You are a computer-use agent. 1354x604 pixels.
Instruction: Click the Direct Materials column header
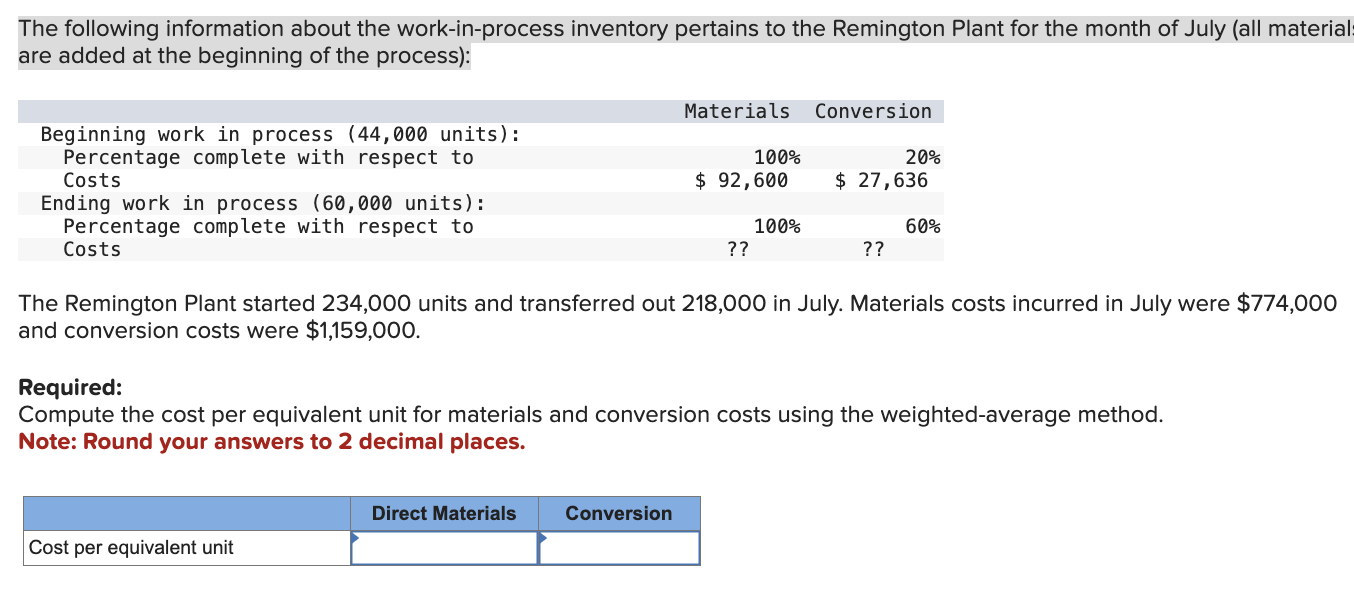(444, 513)
